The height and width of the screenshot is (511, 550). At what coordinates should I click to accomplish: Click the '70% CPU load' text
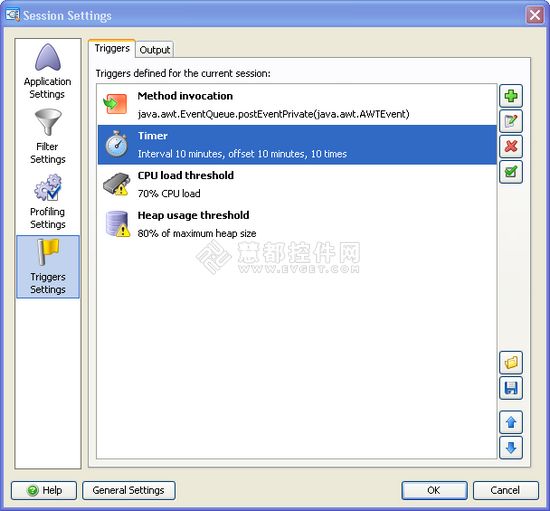click(169, 193)
